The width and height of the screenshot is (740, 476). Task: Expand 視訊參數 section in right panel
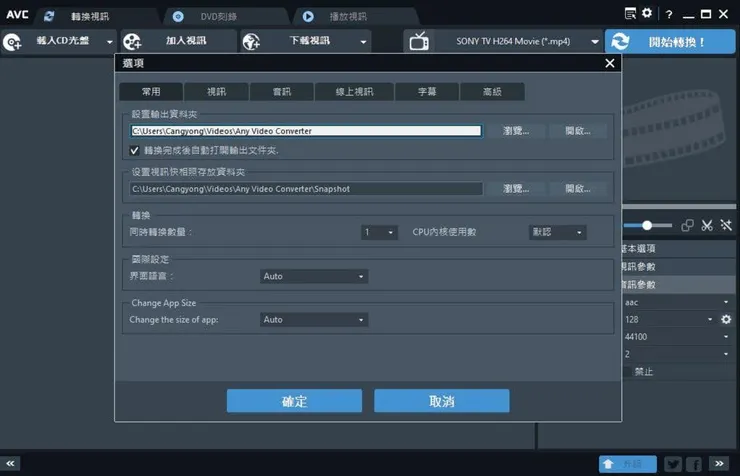pyautogui.click(x=679, y=267)
